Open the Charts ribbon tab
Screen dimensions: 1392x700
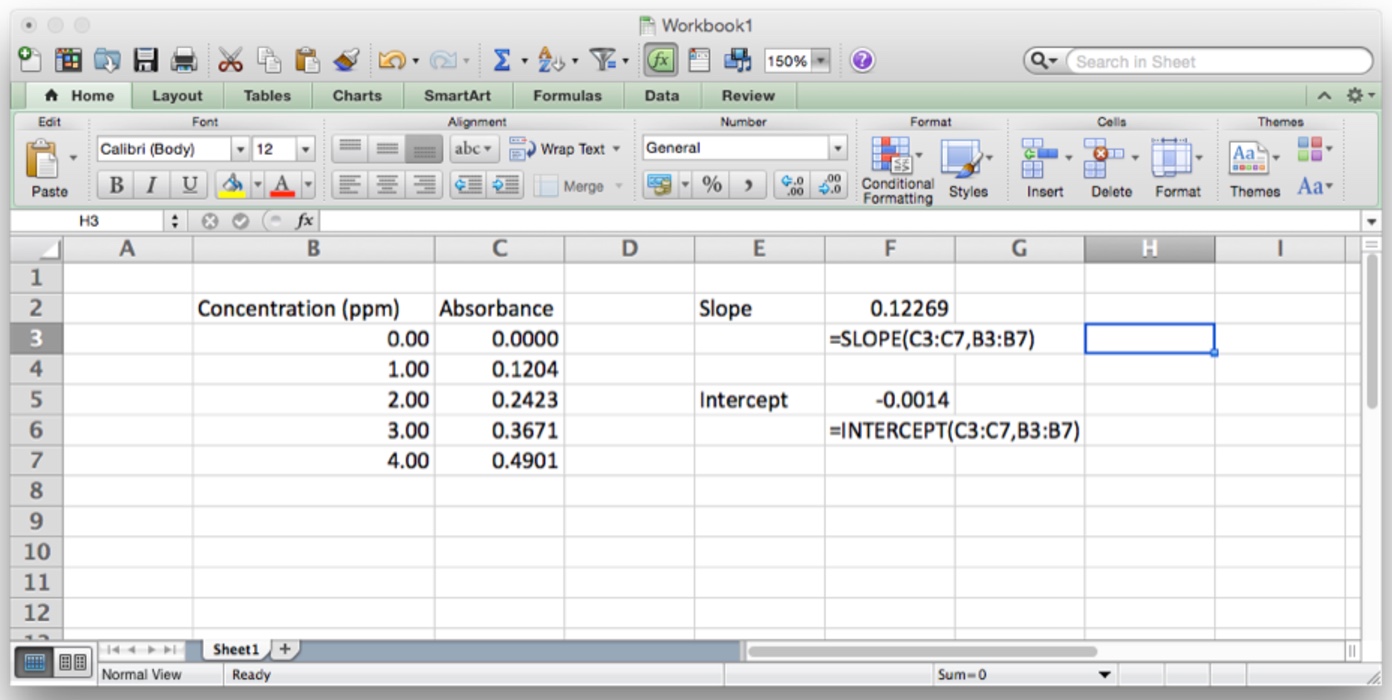pos(357,96)
